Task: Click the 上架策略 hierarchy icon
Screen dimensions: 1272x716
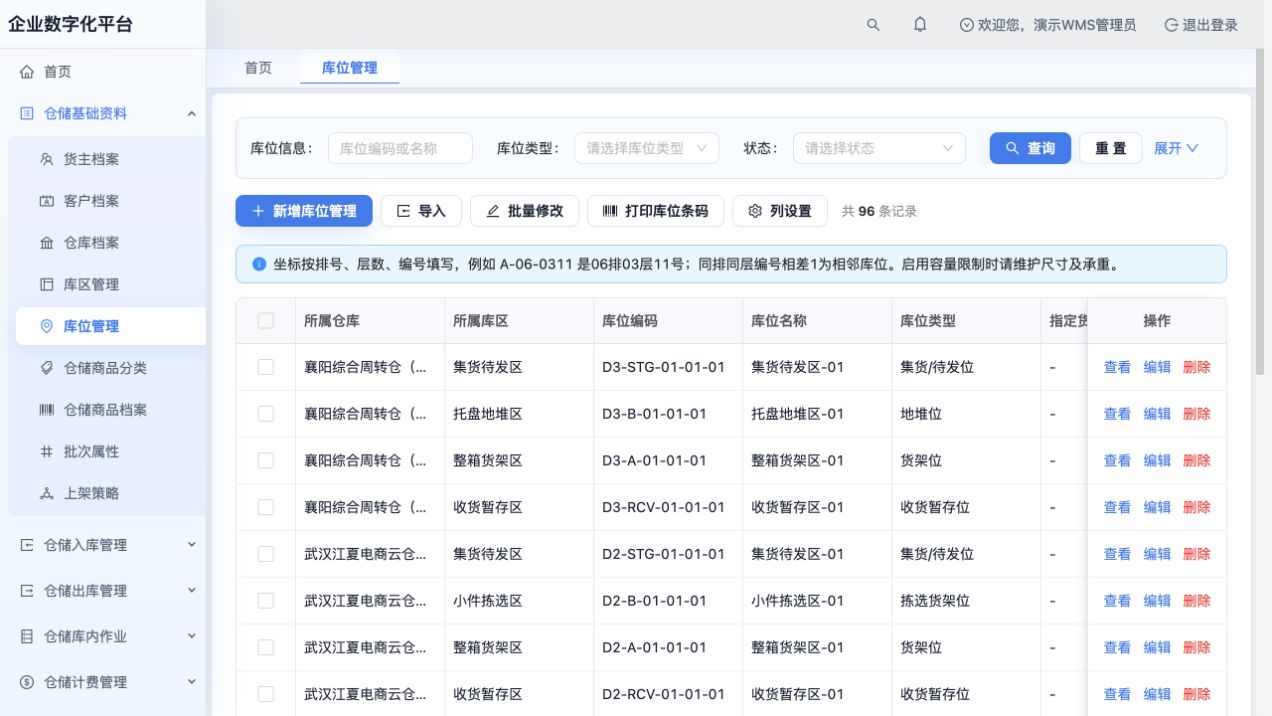Action: (x=46, y=494)
